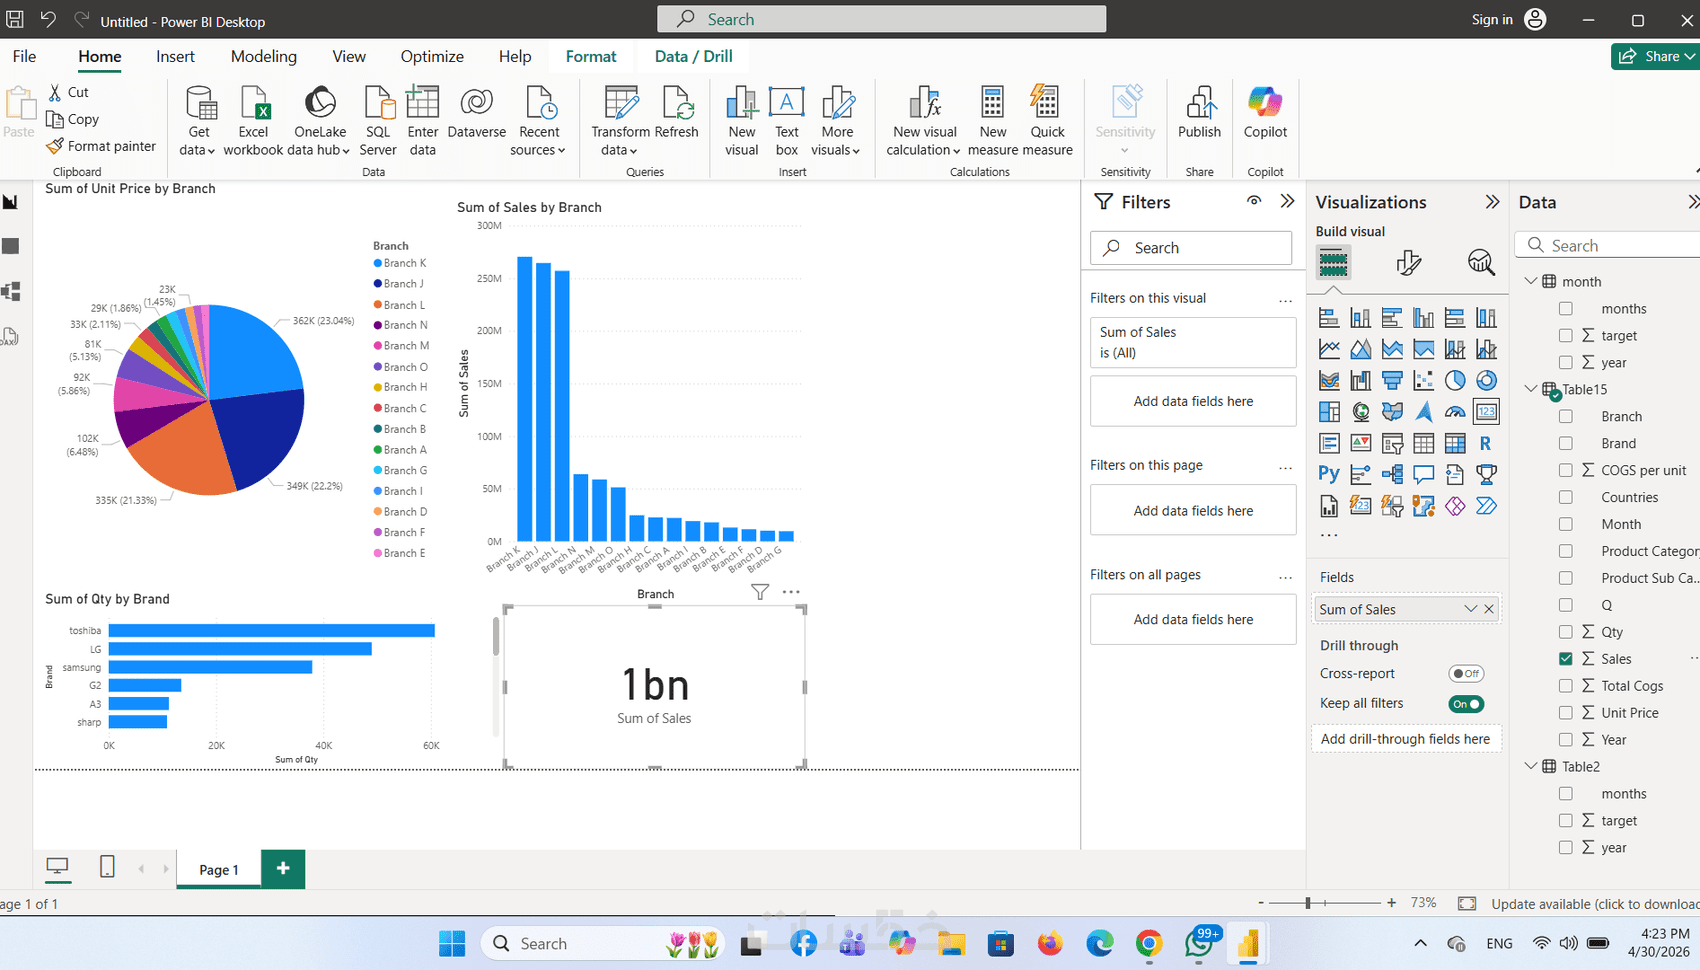The image size is (1700, 970).
Task: Switch to the Modeling ribbon tab
Action: pos(264,57)
